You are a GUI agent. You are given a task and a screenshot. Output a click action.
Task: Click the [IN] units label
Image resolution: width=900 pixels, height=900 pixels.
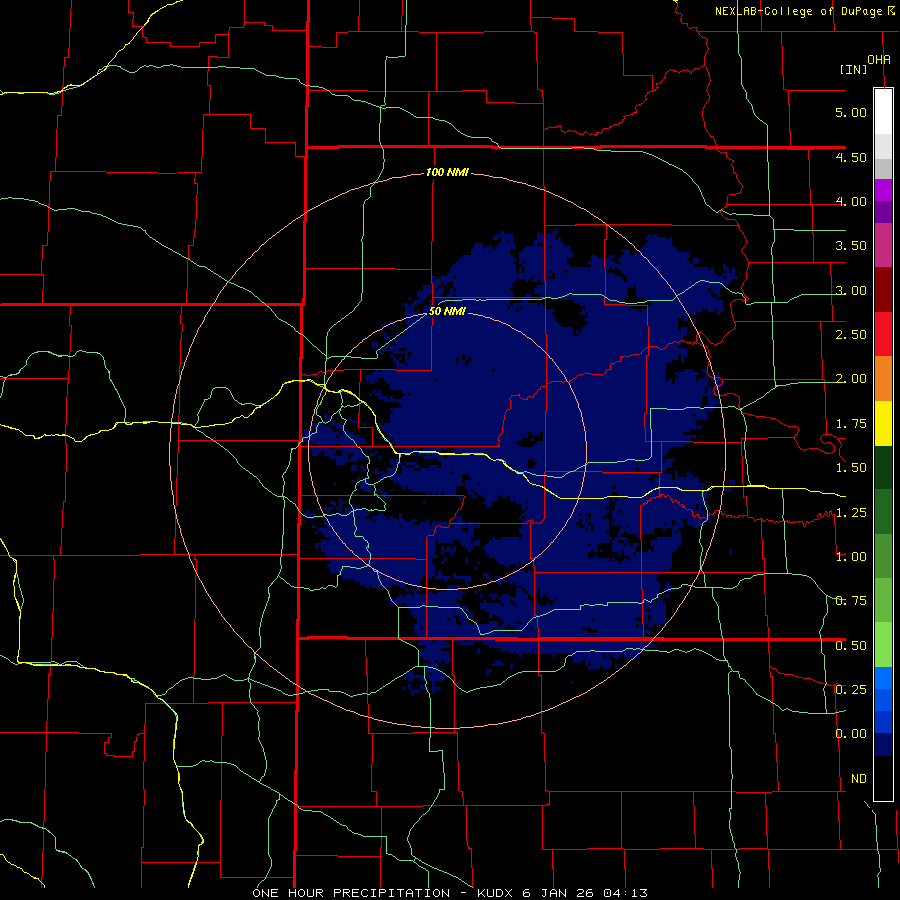tap(854, 69)
